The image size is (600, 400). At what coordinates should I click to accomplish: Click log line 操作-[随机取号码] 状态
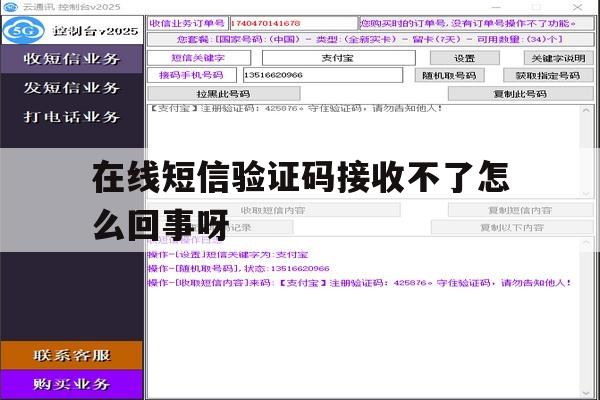click(238, 269)
